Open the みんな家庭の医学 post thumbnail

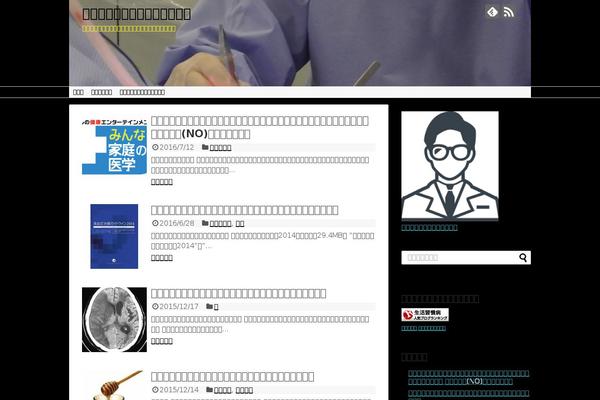[114, 147]
